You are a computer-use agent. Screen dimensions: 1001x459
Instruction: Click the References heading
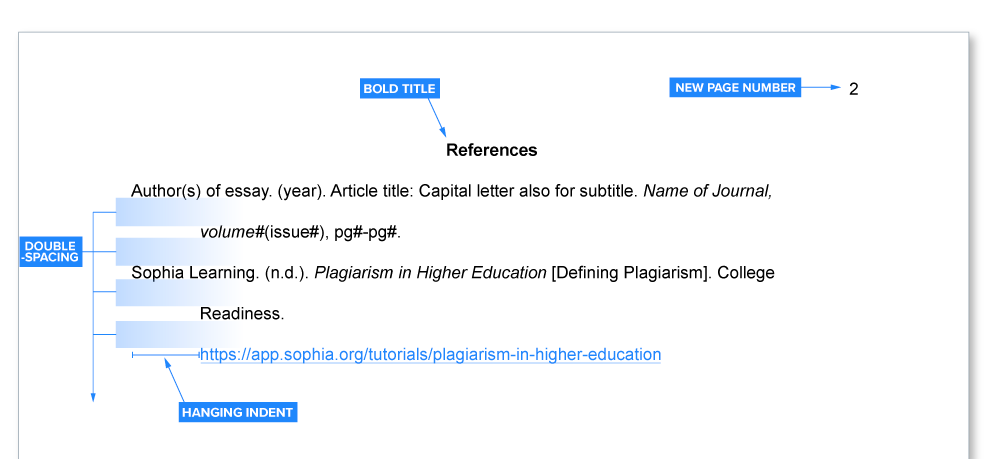[492, 150]
